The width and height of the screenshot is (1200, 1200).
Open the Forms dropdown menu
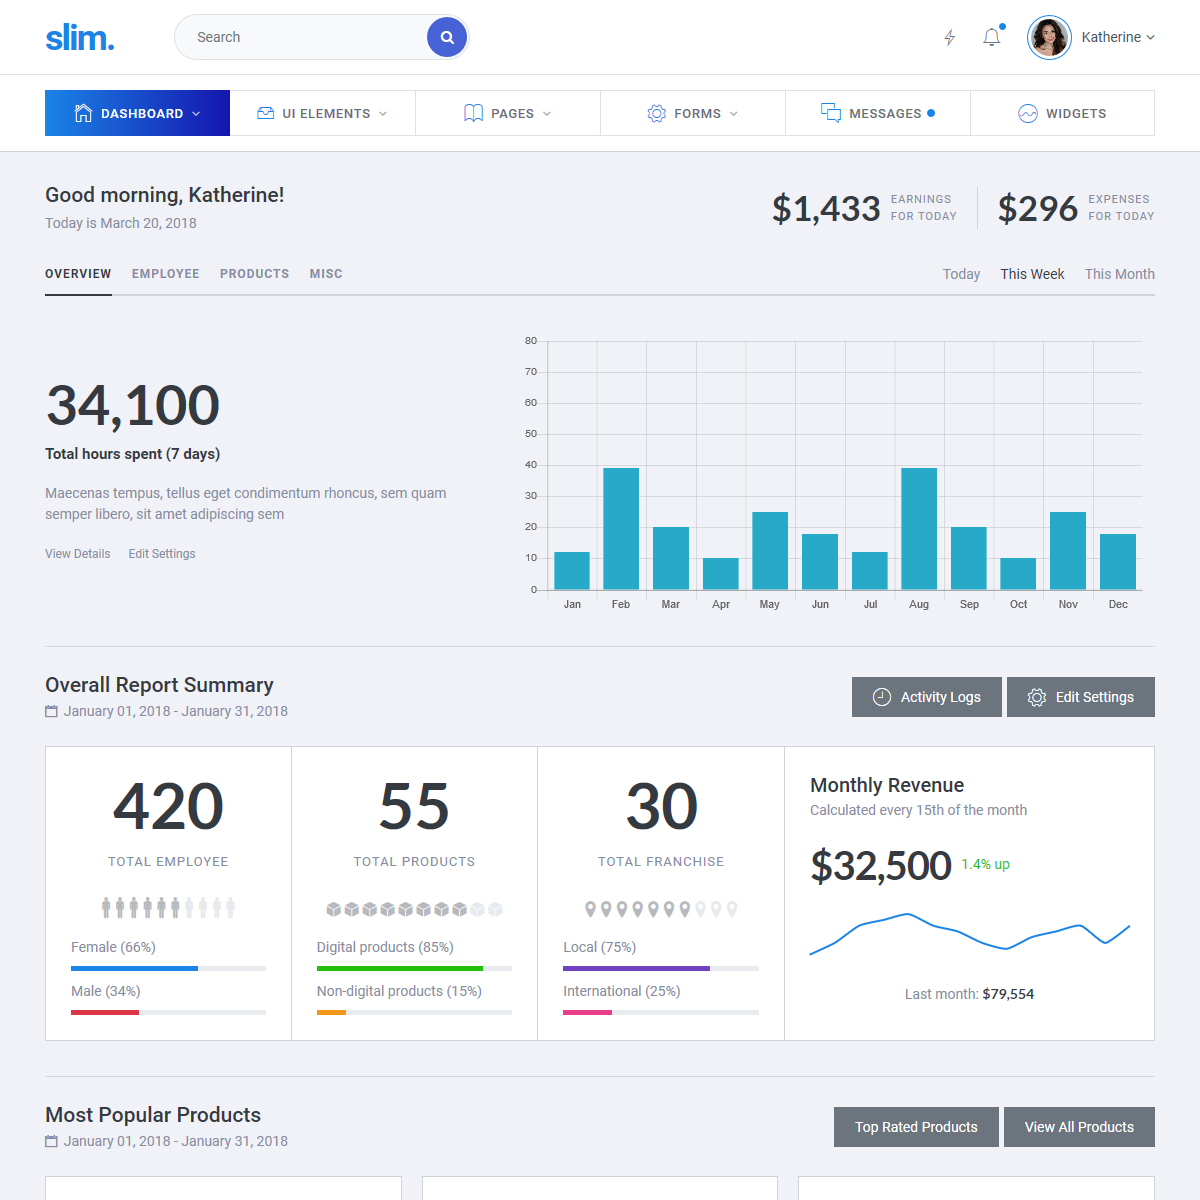tap(692, 113)
